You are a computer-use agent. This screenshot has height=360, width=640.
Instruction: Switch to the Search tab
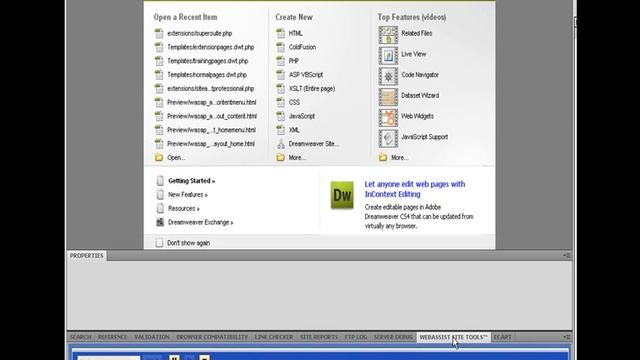80,337
